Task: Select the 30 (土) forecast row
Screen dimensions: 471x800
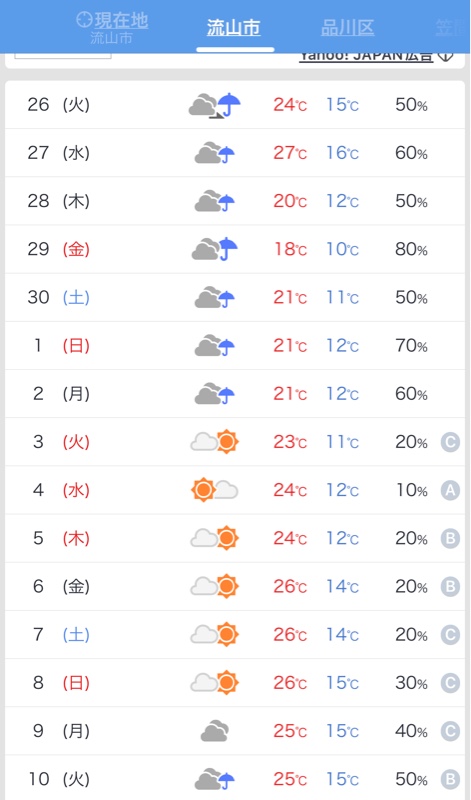Action: click(235, 297)
